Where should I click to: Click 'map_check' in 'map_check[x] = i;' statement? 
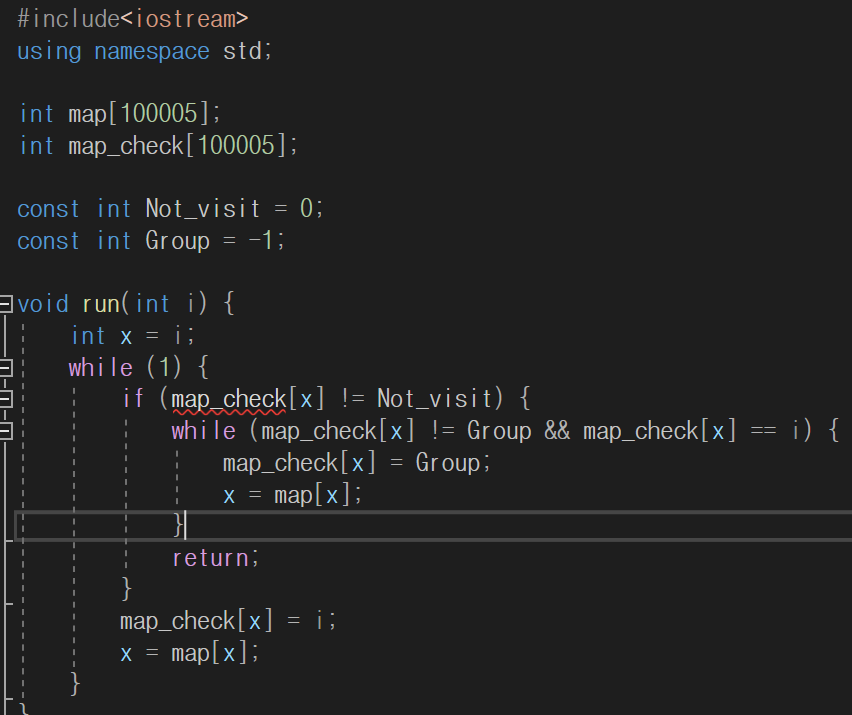tap(177, 622)
